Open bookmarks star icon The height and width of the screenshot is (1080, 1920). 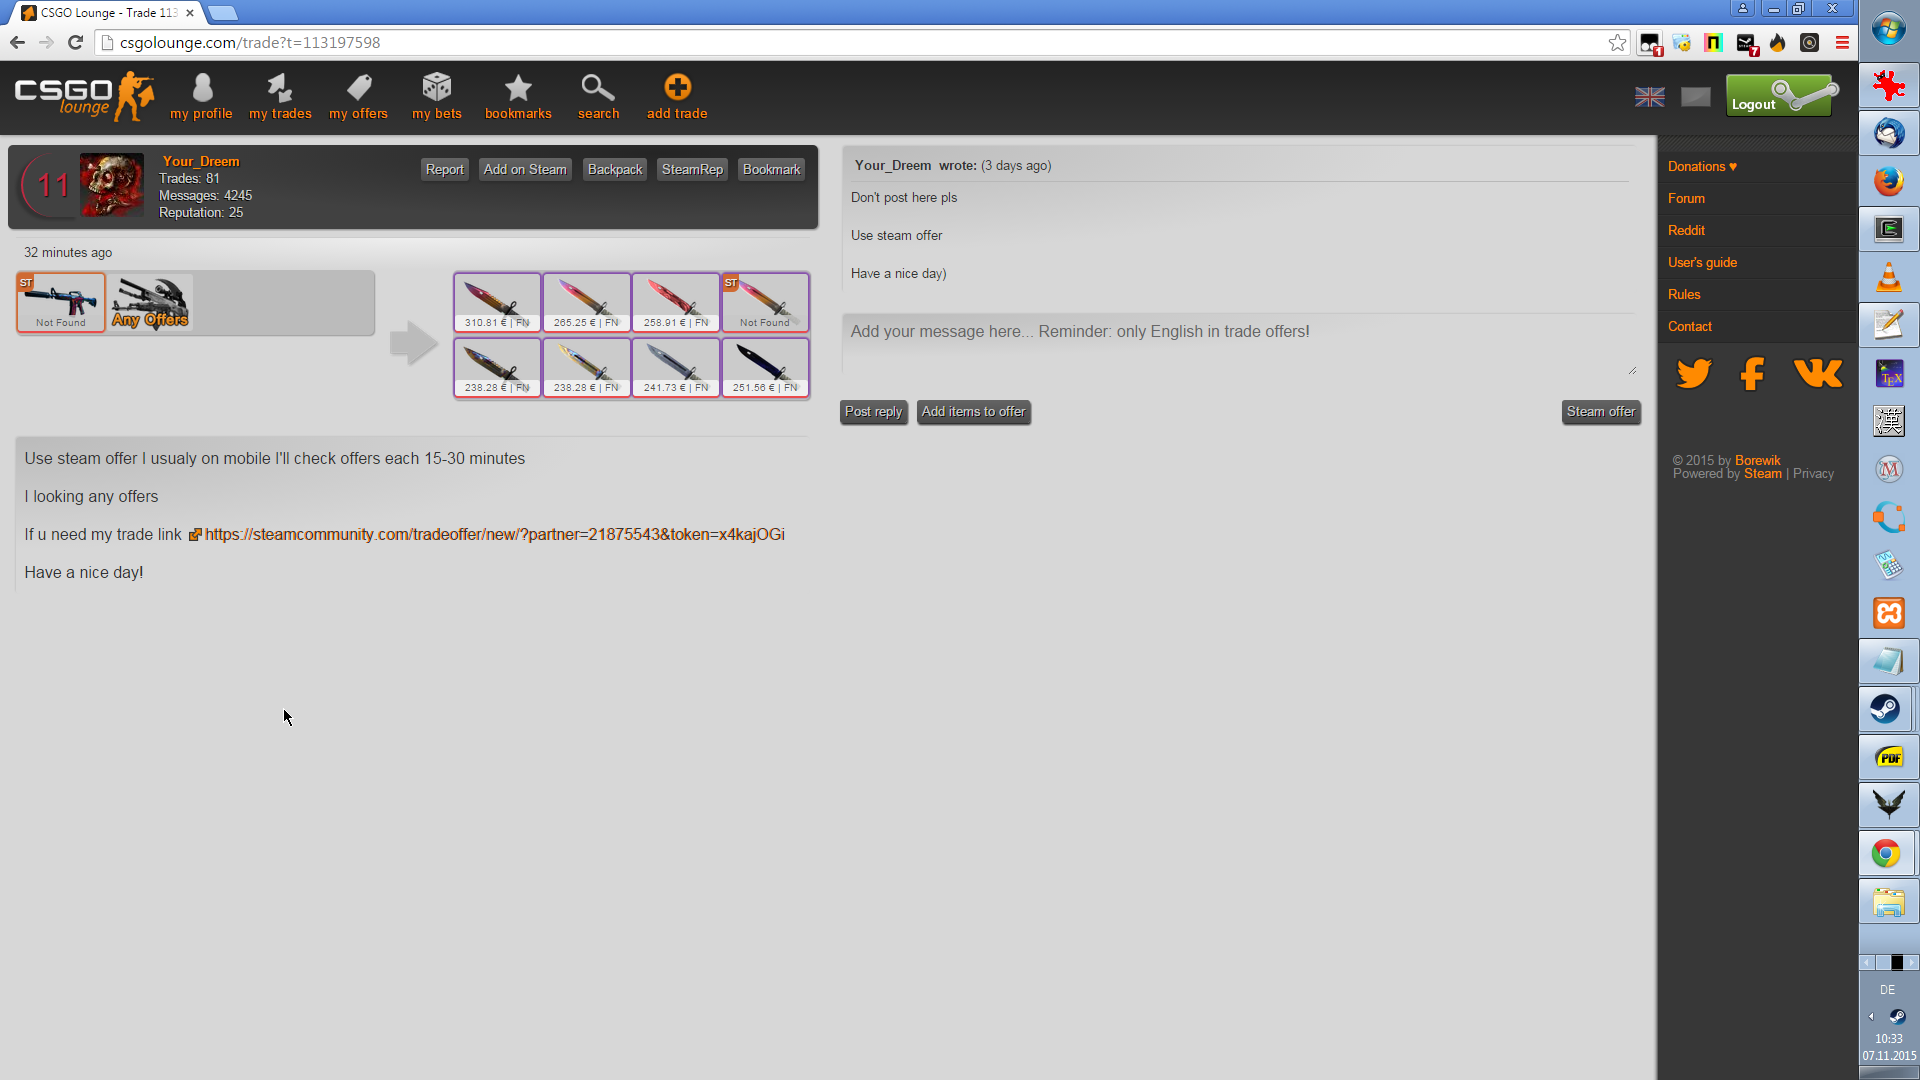518,88
